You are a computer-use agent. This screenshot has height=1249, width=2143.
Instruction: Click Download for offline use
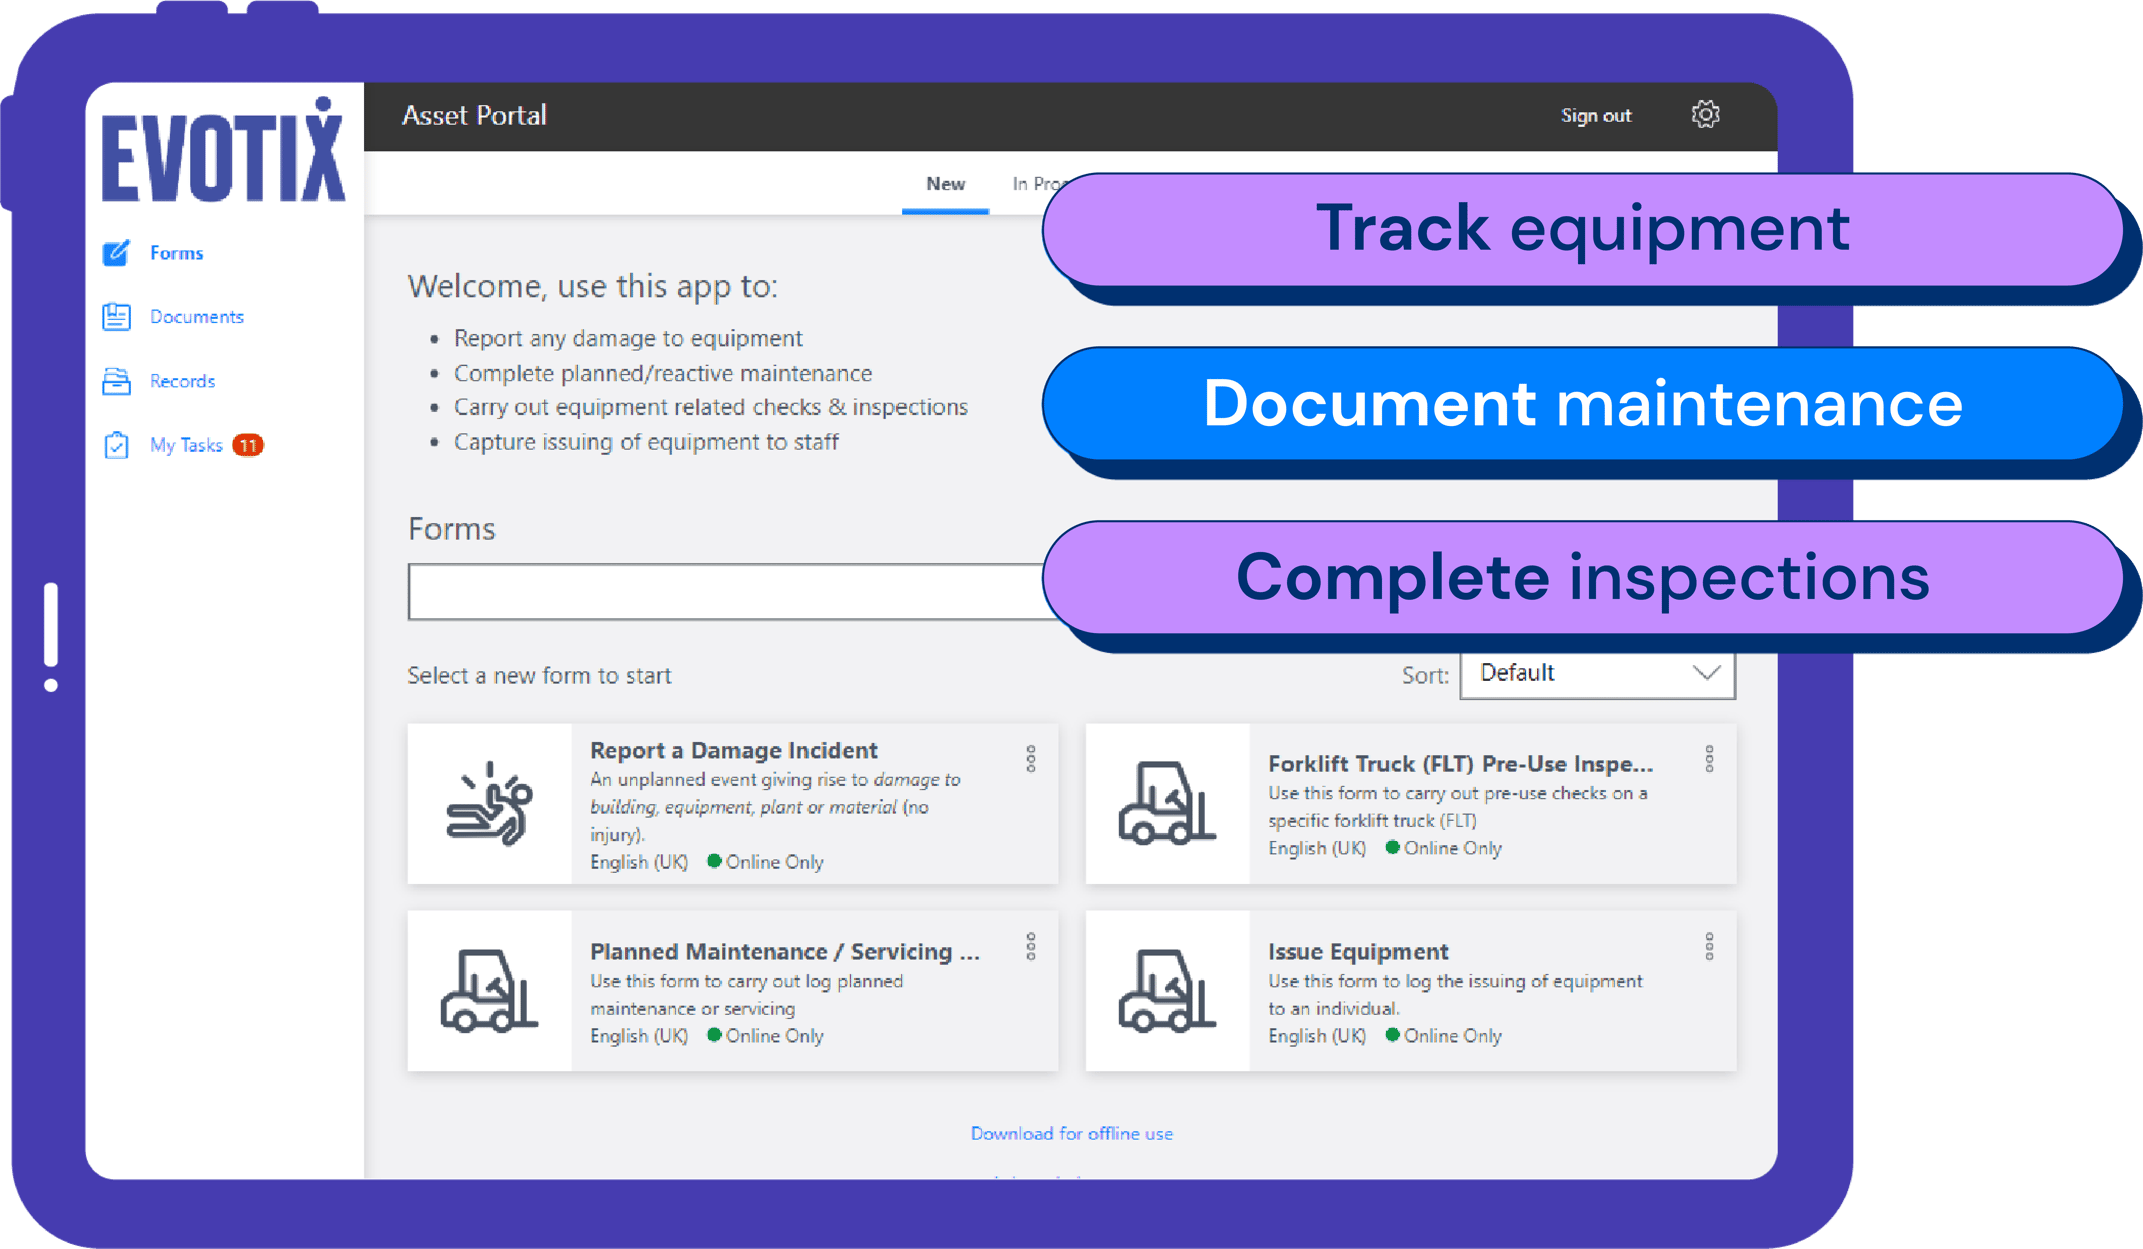[1071, 1133]
